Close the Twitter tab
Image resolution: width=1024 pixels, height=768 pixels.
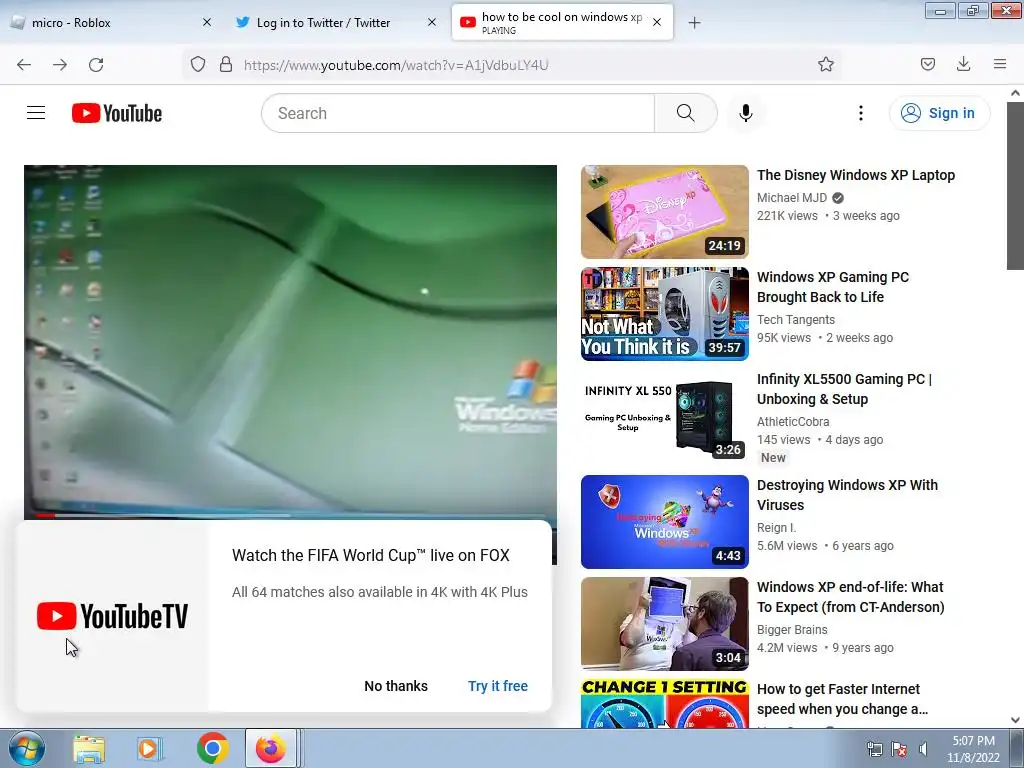[431, 22]
